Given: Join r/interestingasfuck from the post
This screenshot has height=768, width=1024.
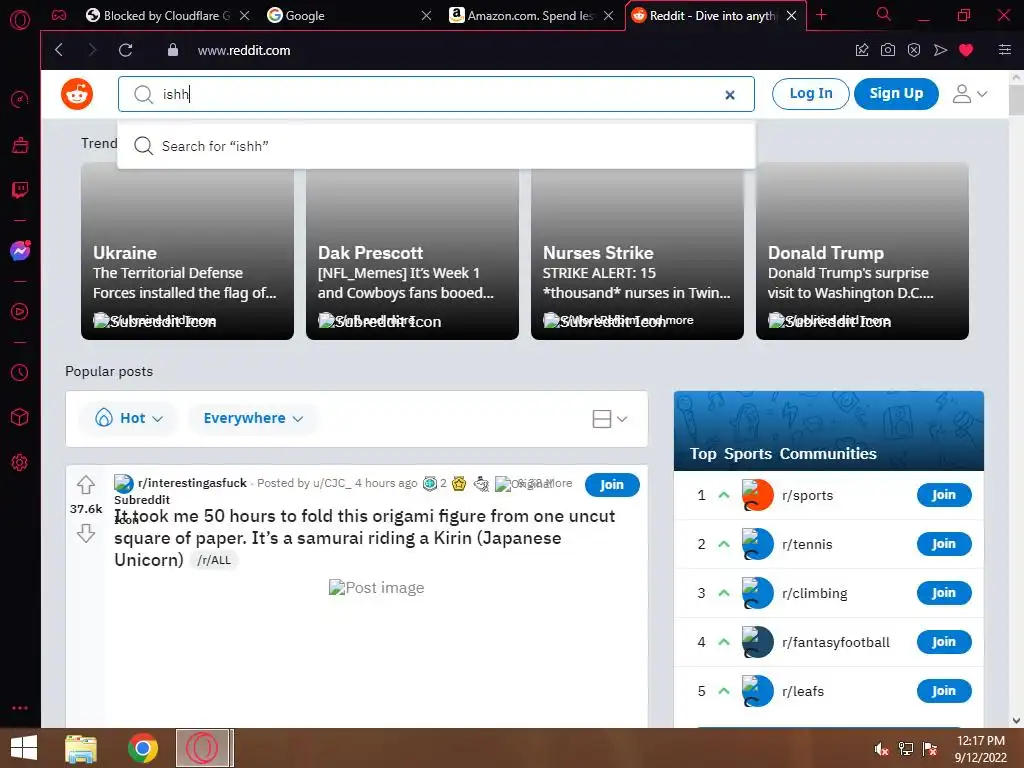Looking at the screenshot, I should click(x=612, y=485).
